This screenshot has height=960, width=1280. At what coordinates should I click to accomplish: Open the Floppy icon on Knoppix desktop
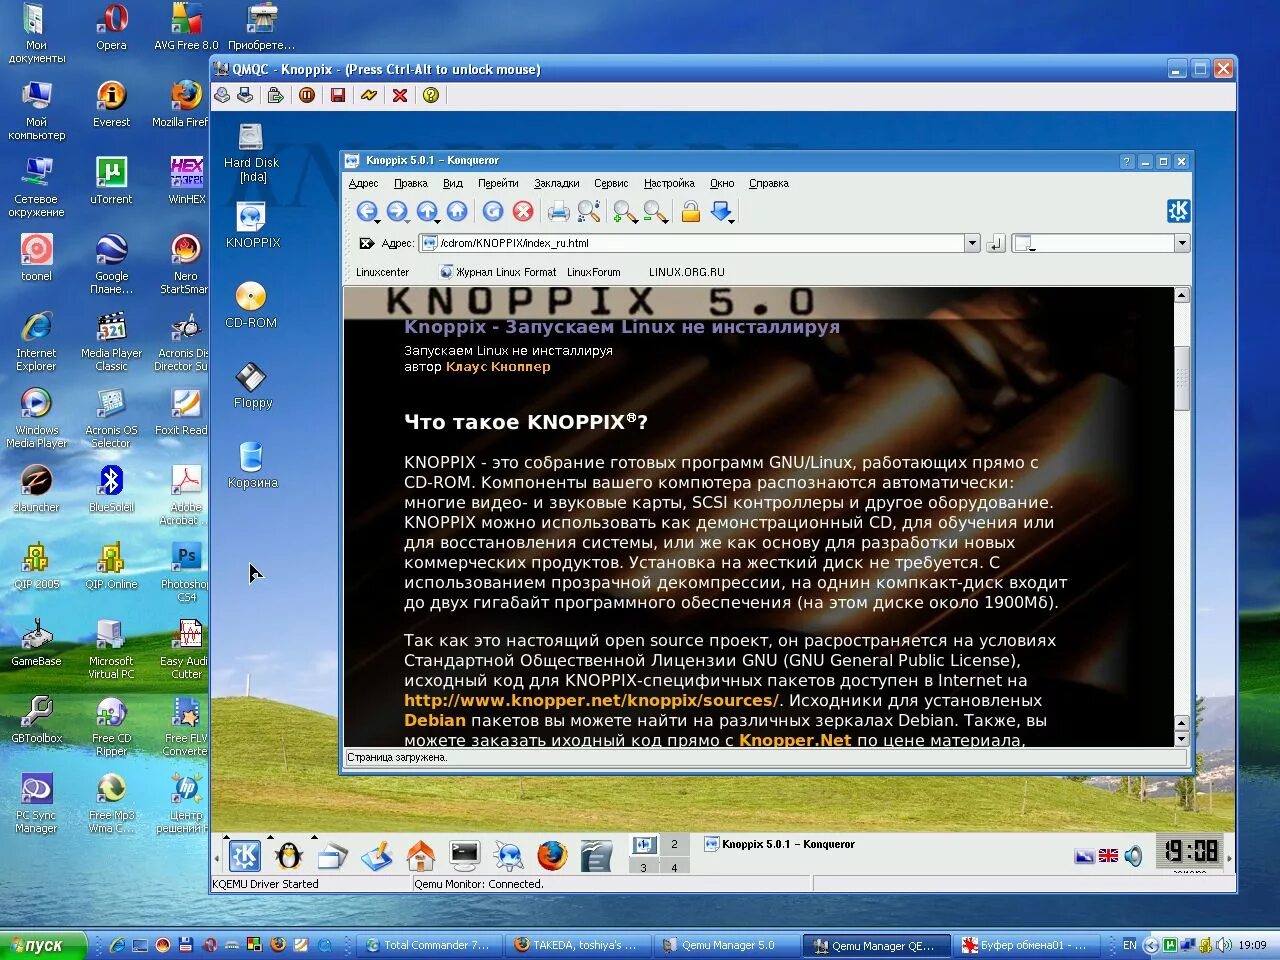pos(252,386)
